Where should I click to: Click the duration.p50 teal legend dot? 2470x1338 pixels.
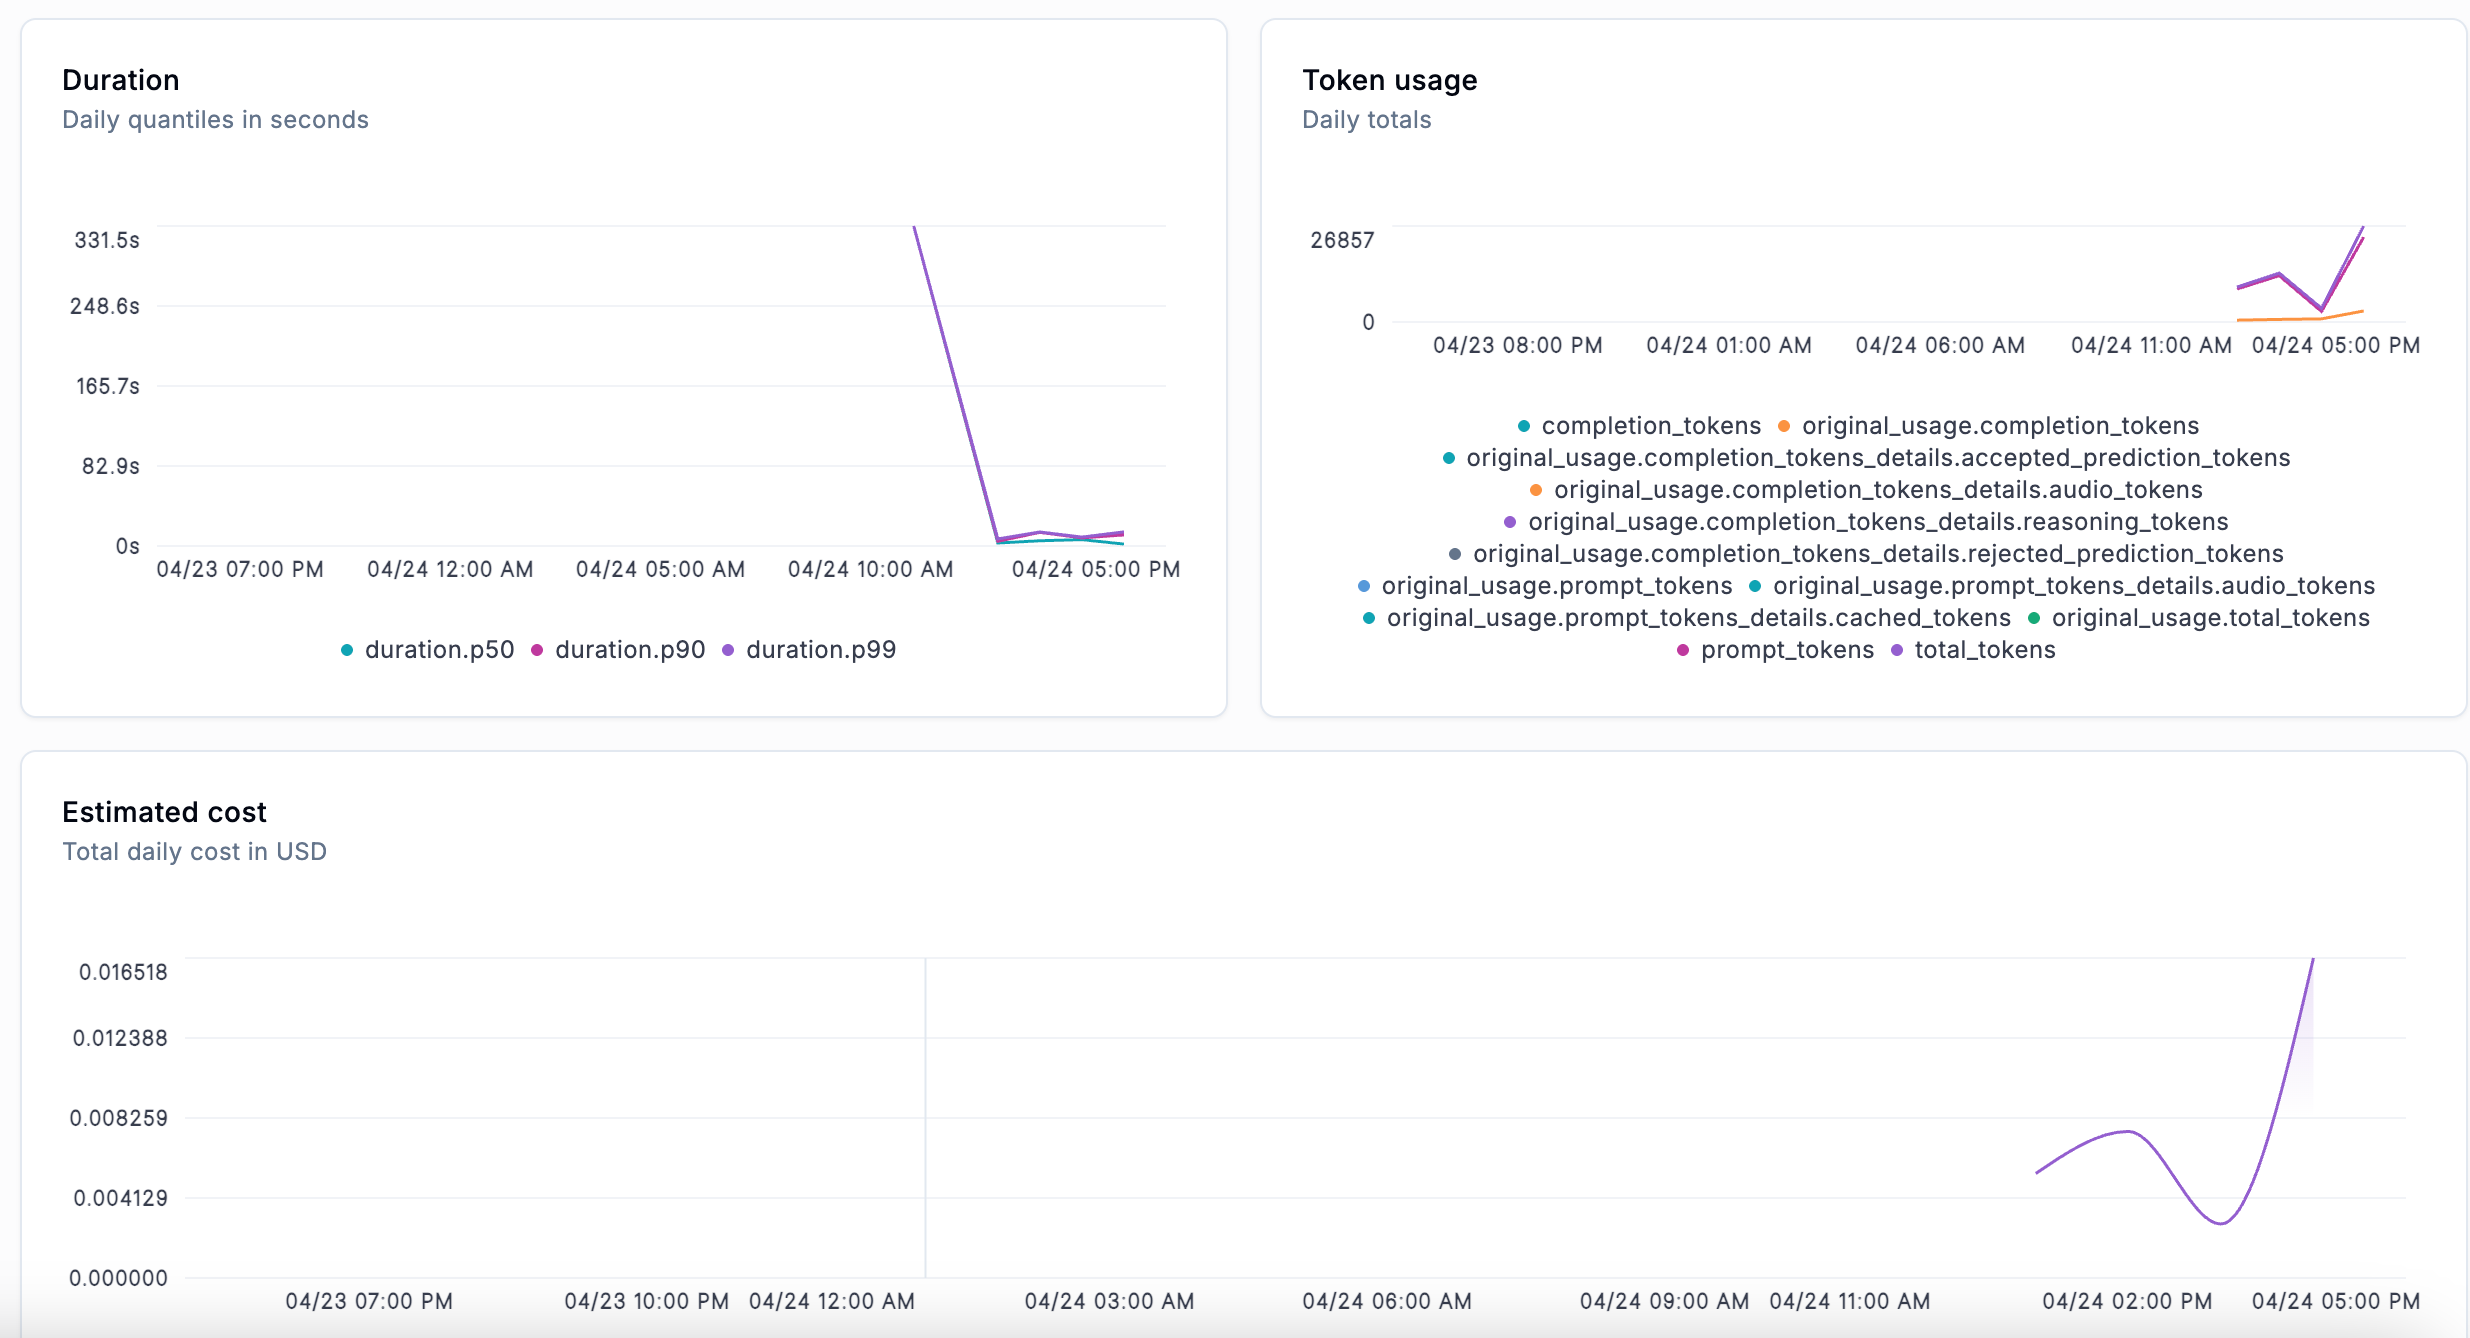coord(346,649)
